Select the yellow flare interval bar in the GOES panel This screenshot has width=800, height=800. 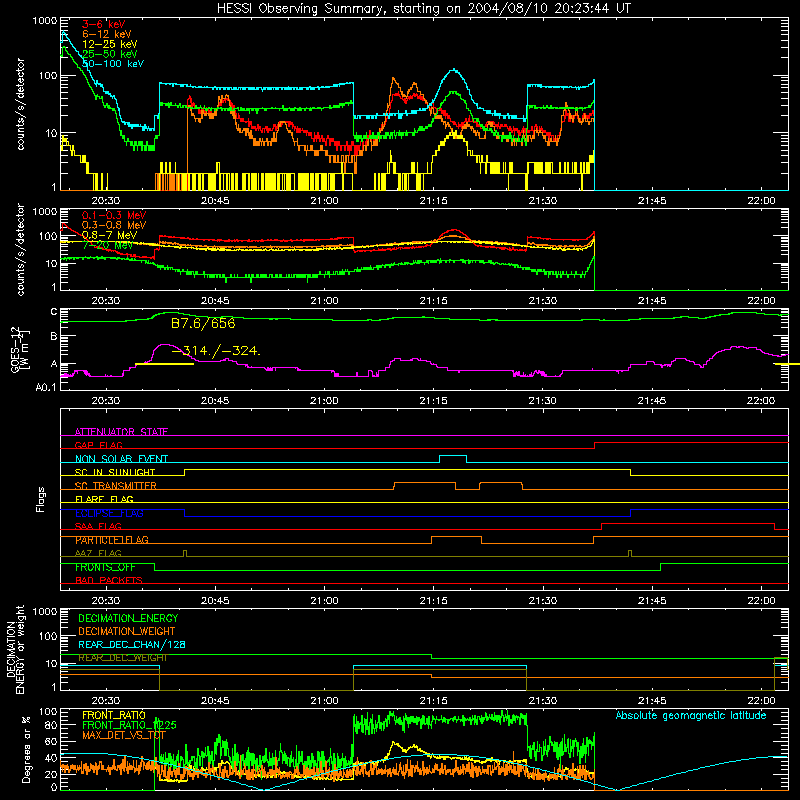coord(164,364)
